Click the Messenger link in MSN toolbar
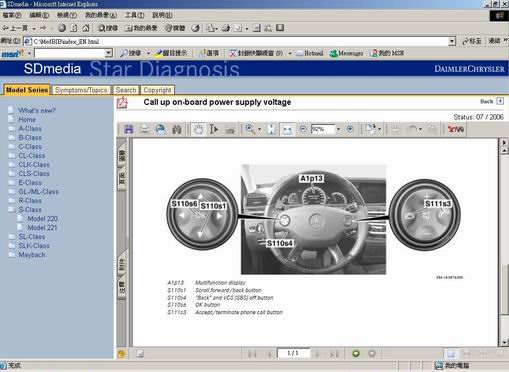The image size is (509, 372). pos(347,53)
